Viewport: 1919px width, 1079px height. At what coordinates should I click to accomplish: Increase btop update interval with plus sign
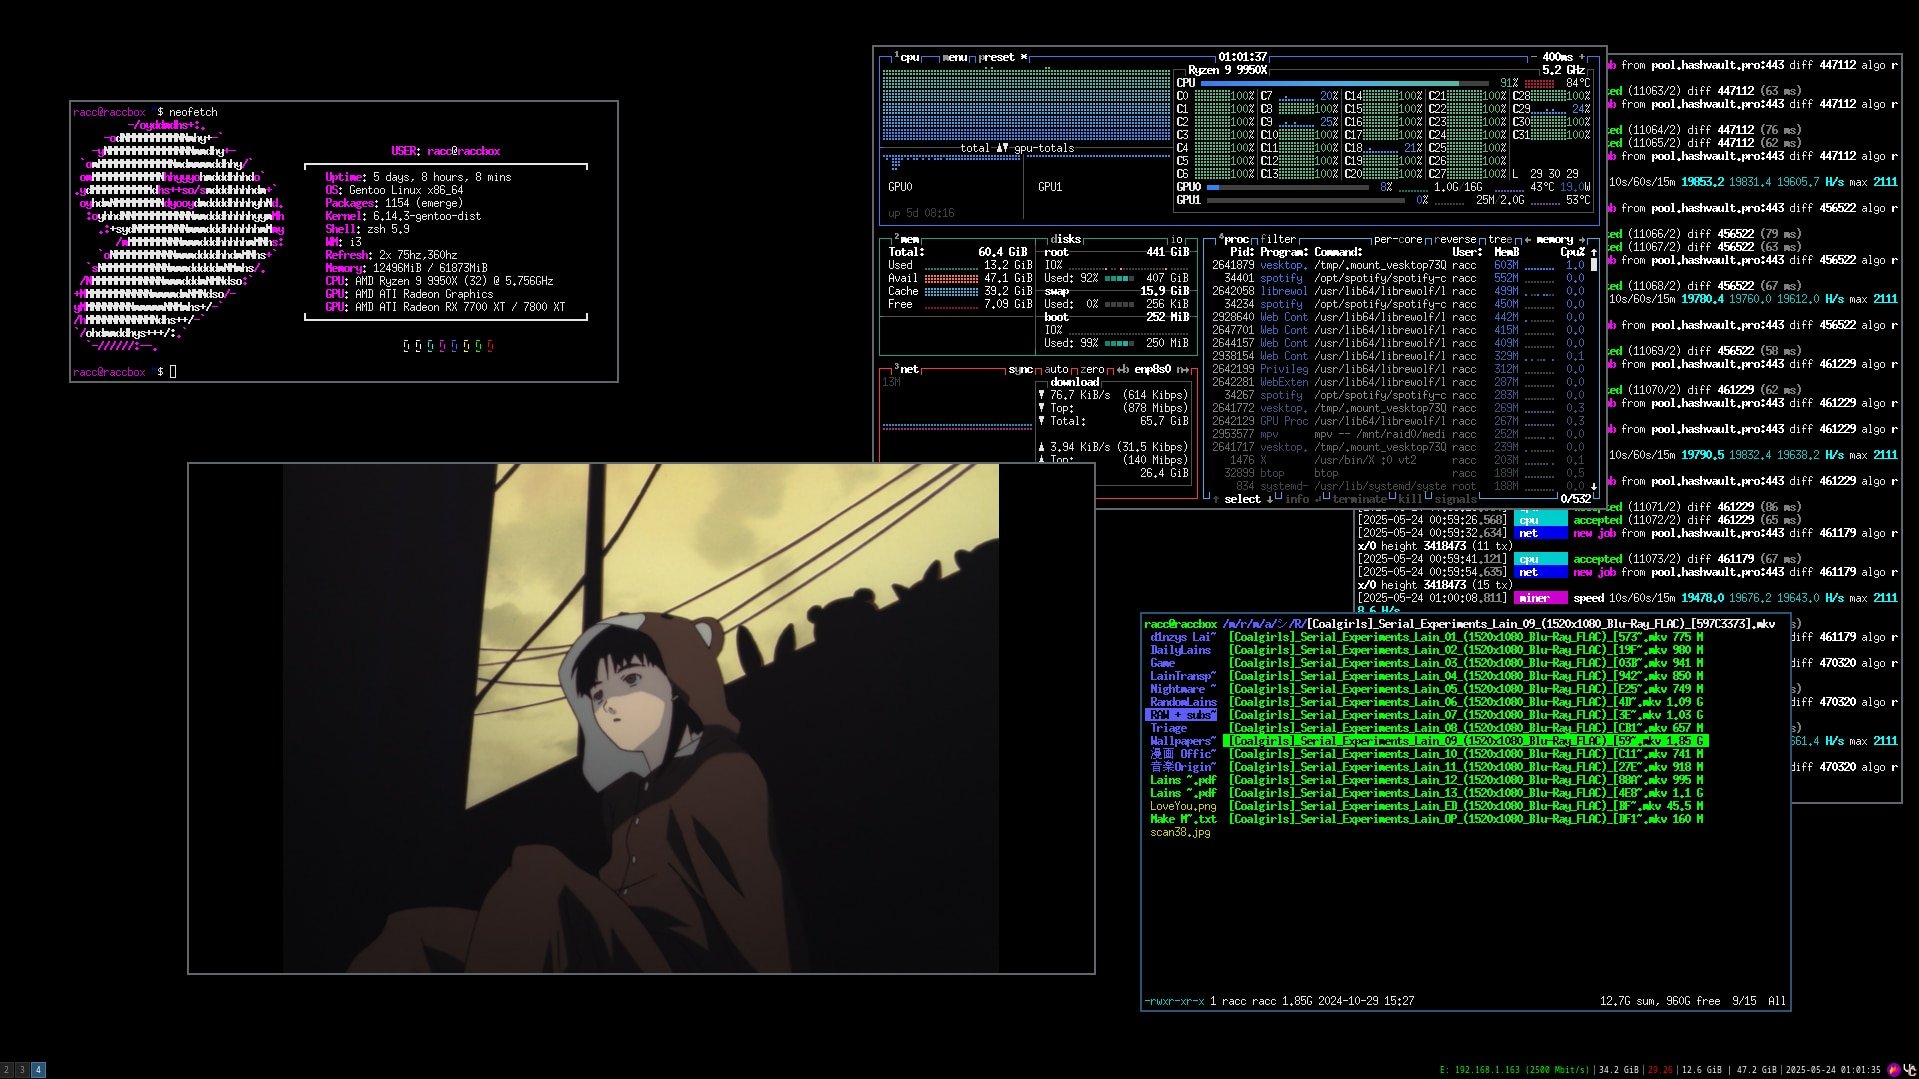coord(1582,57)
